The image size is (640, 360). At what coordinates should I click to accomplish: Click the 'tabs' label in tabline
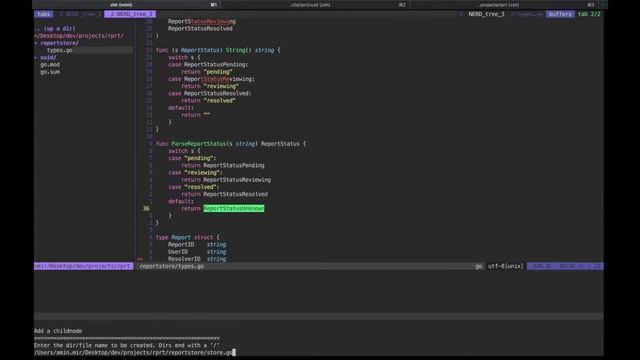(43, 14)
